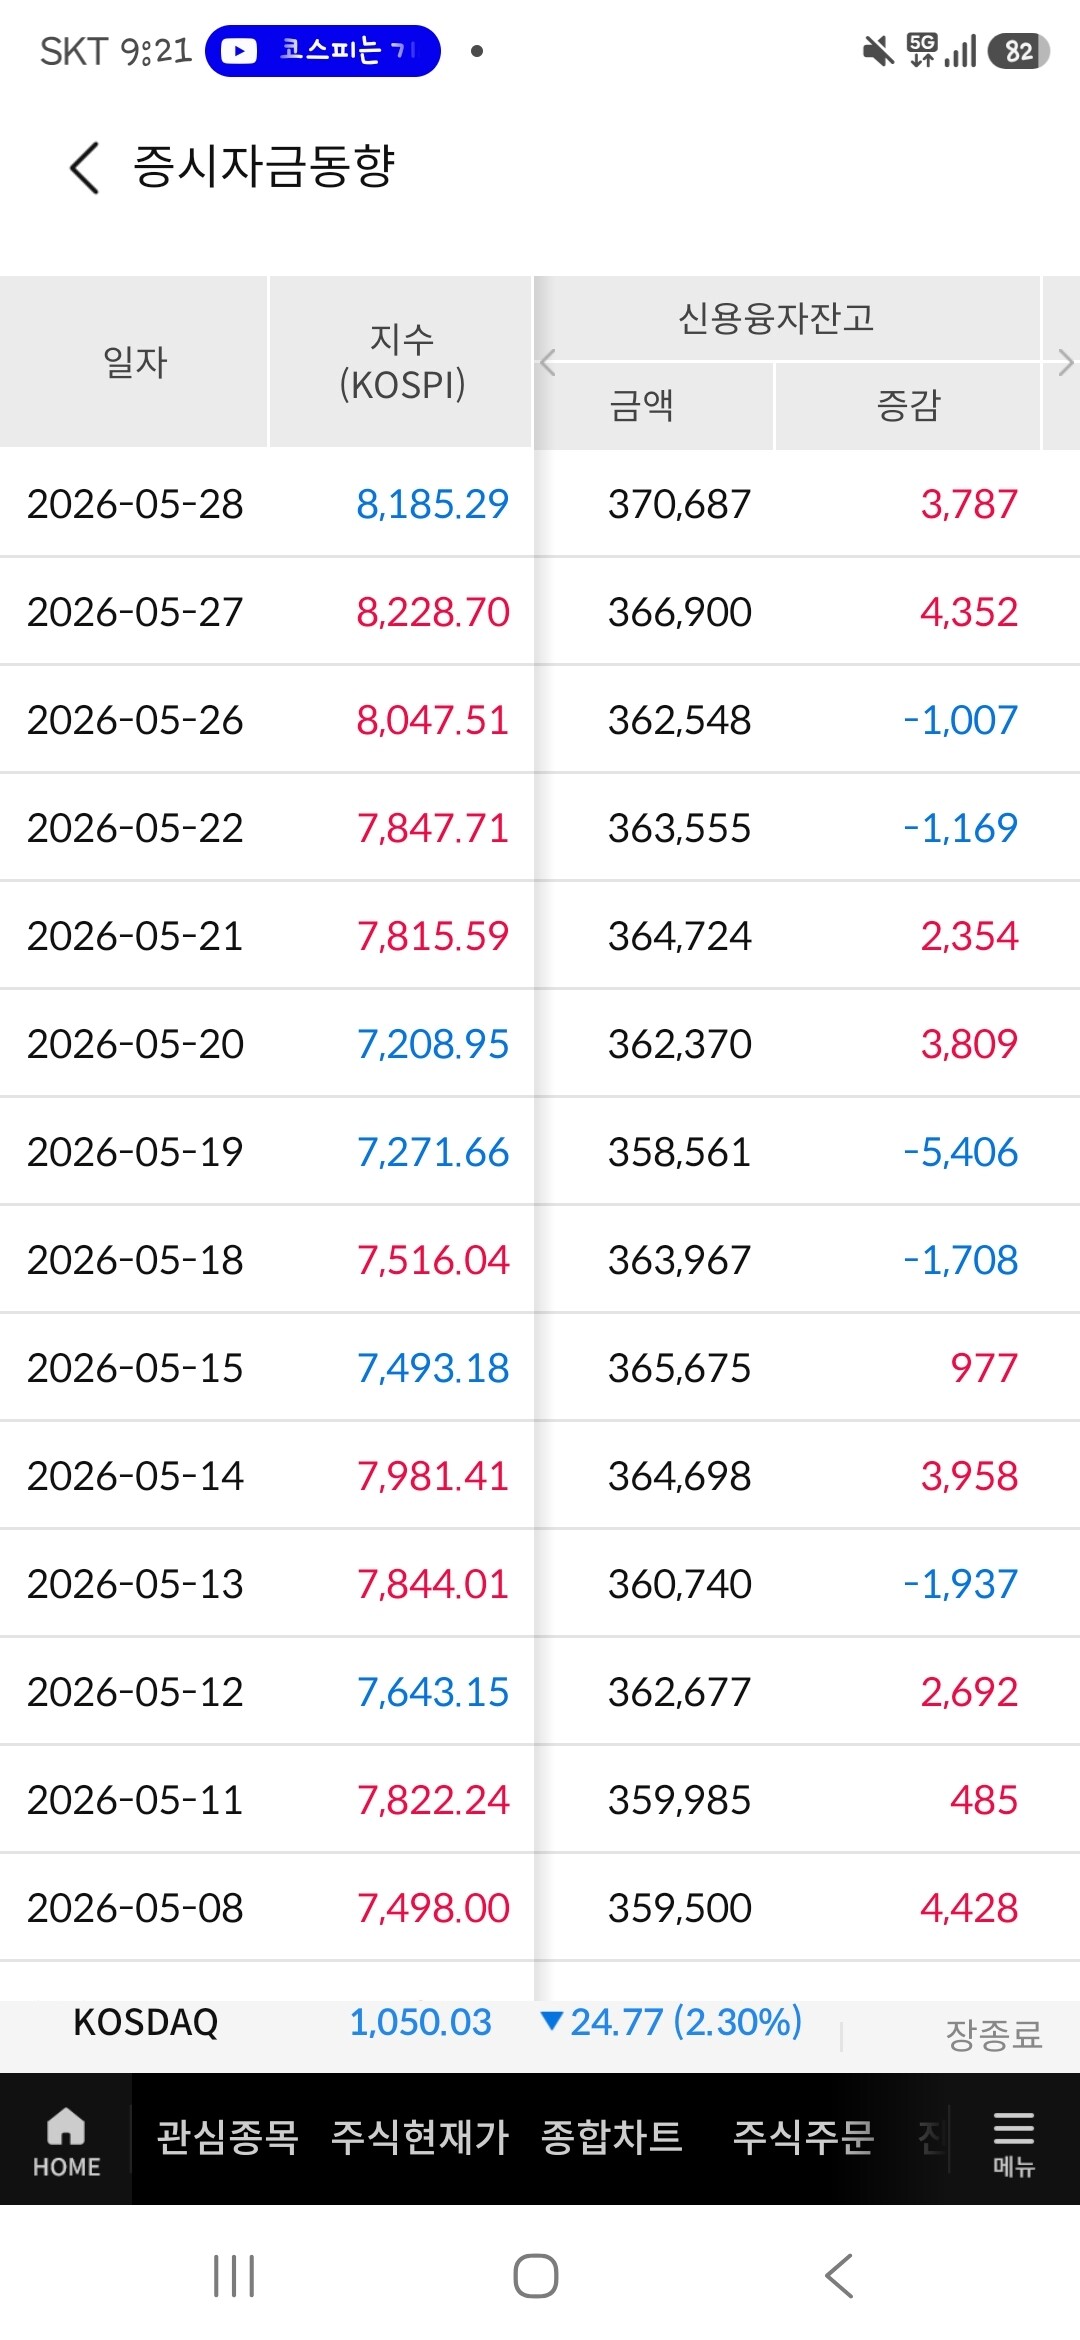Go back from 증시자금동향 screen

click(85, 167)
